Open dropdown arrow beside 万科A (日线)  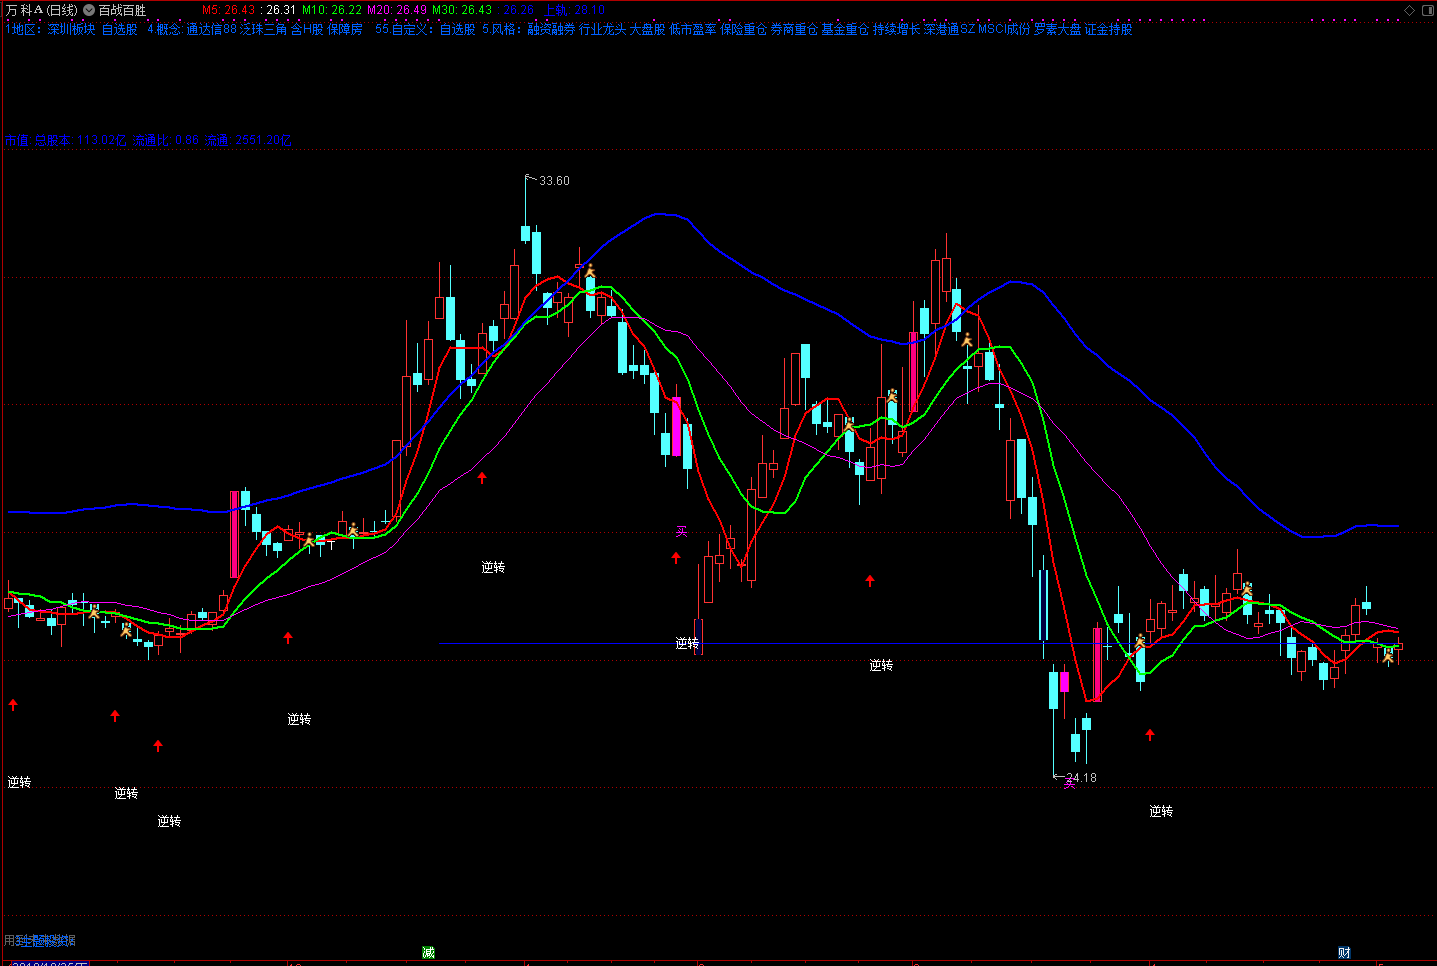(89, 10)
